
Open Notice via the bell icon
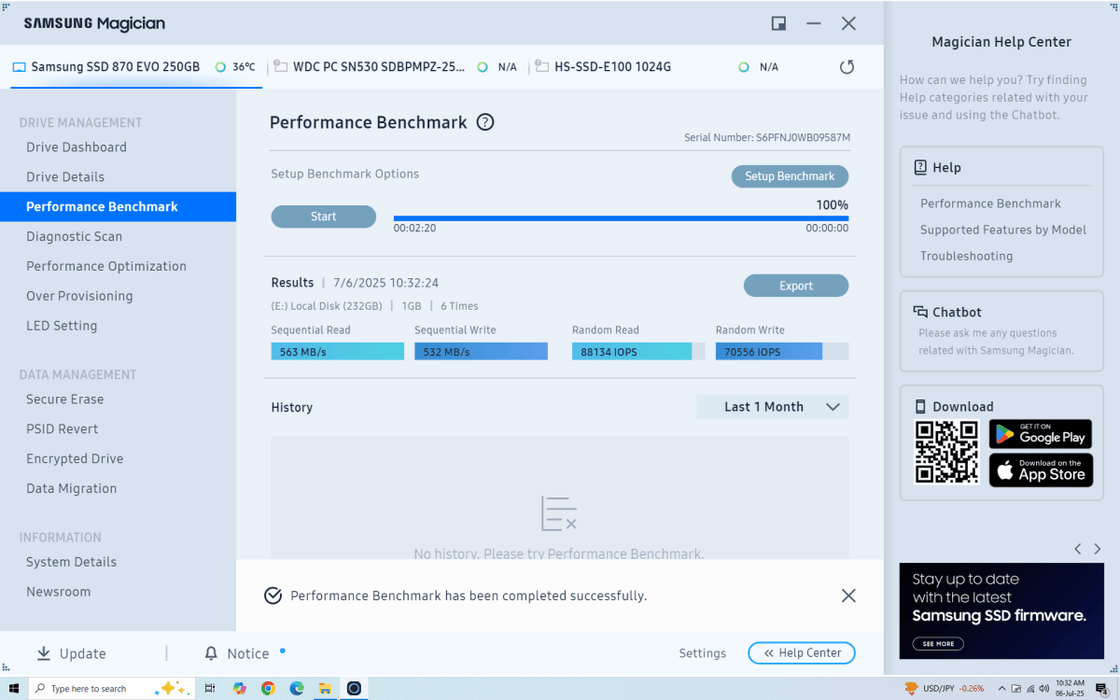211,653
